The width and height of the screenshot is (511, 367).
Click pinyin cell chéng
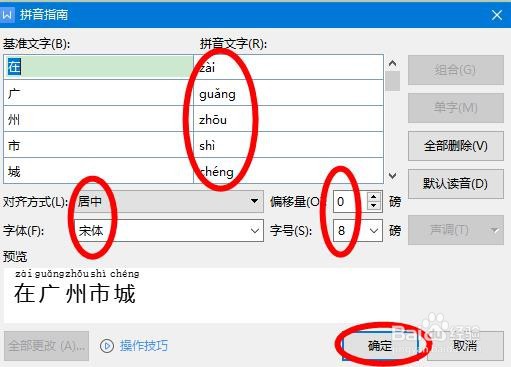pyautogui.click(x=288, y=171)
